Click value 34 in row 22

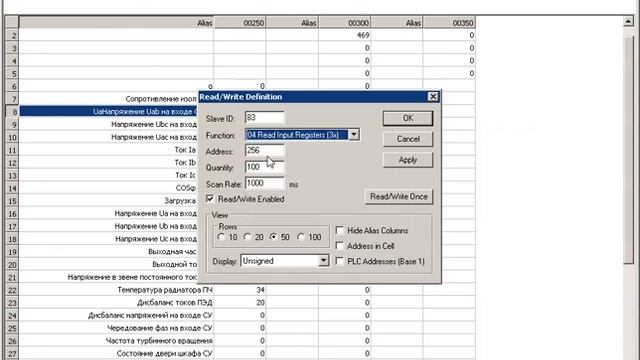coord(260,290)
